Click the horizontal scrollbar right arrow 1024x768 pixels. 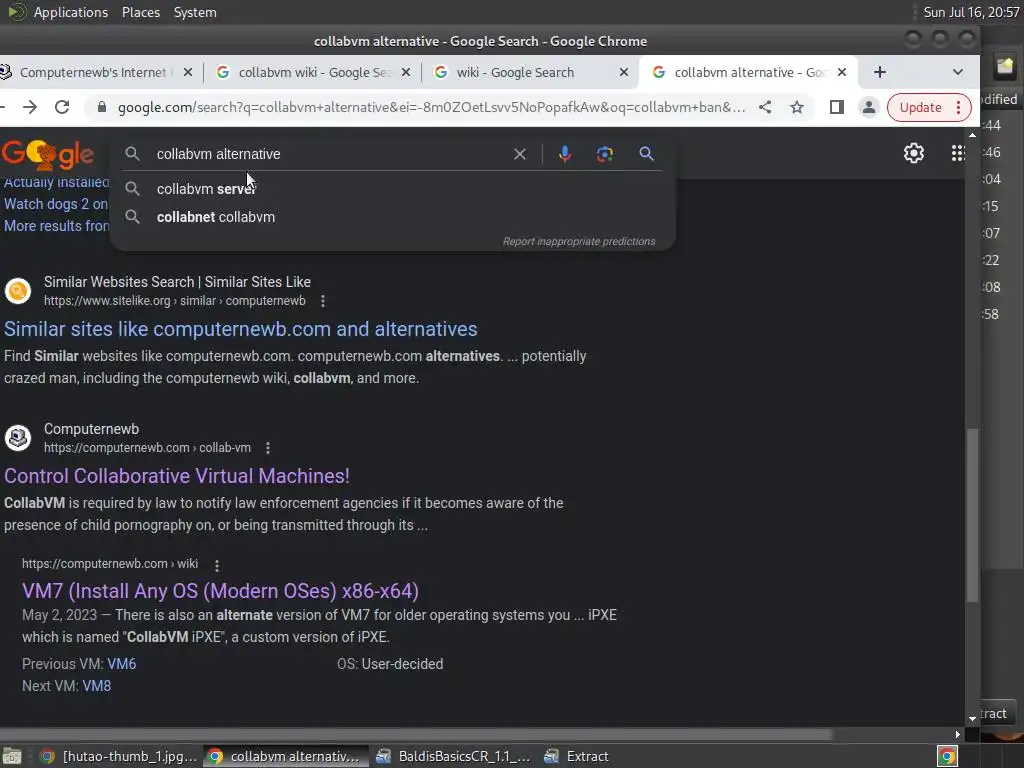coord(957,735)
